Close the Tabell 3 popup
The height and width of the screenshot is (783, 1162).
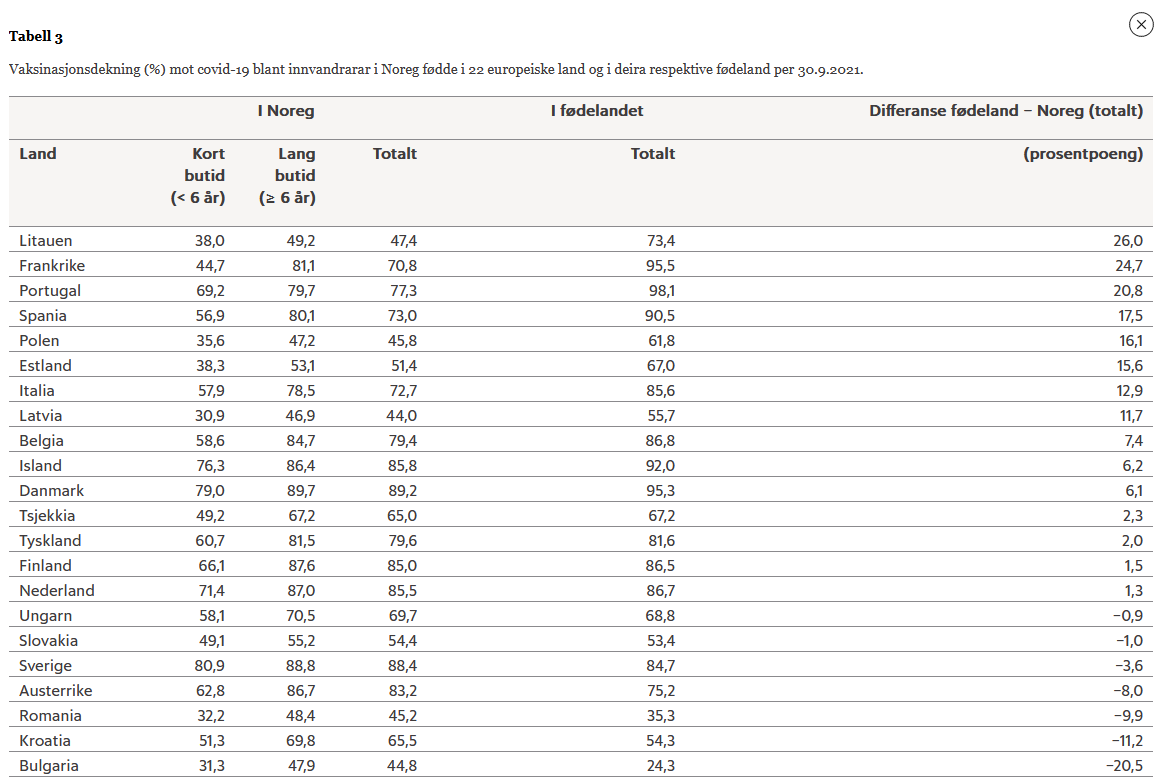click(1141, 25)
